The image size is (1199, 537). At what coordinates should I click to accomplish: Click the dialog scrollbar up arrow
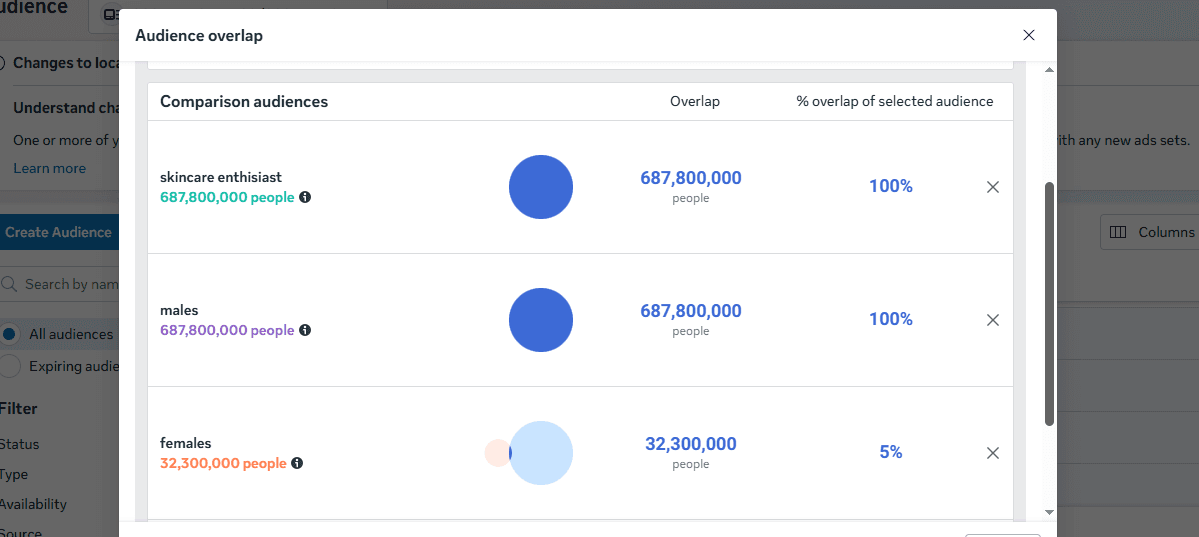(1049, 70)
